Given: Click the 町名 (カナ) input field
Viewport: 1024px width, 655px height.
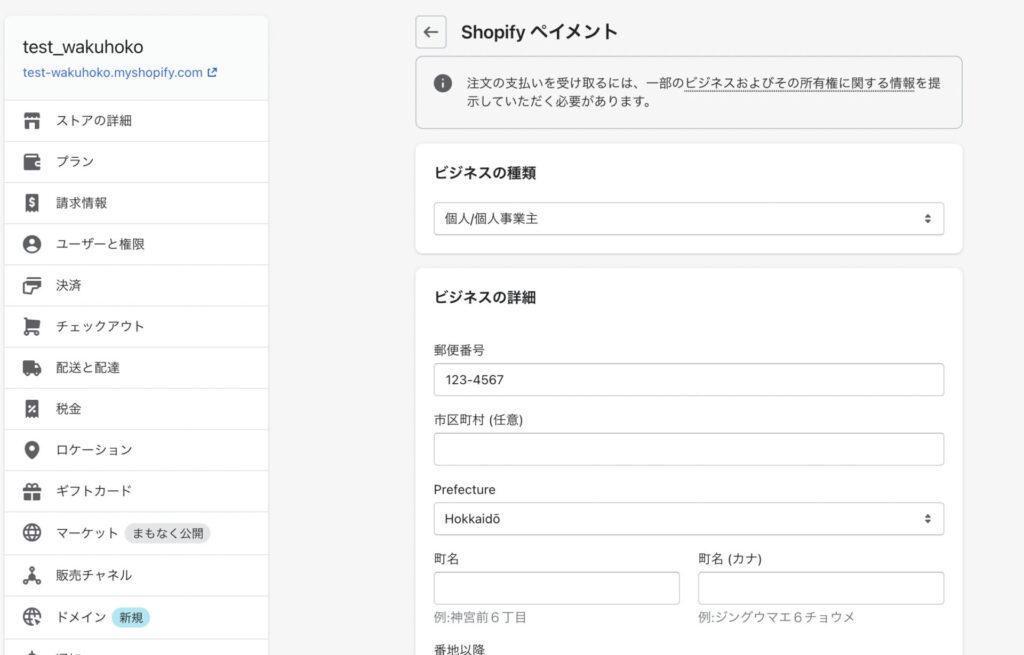Looking at the screenshot, I should 821,588.
